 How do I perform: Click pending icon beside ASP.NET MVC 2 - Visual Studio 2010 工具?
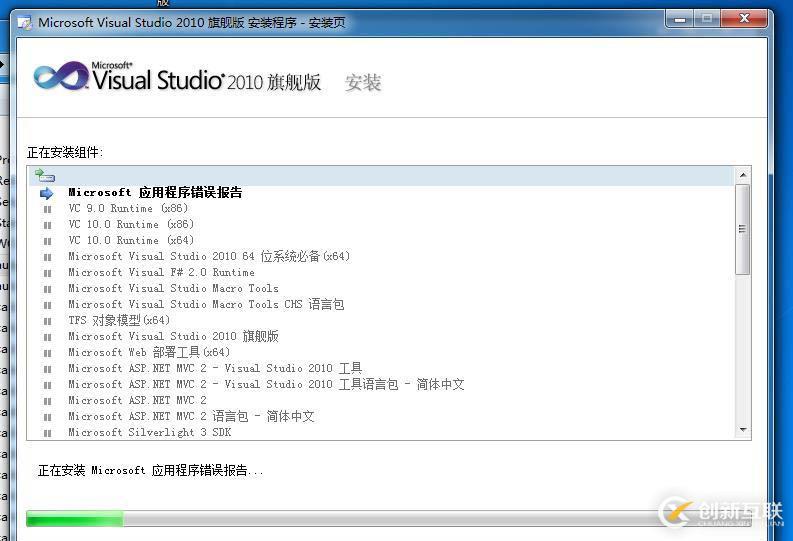pos(48,369)
